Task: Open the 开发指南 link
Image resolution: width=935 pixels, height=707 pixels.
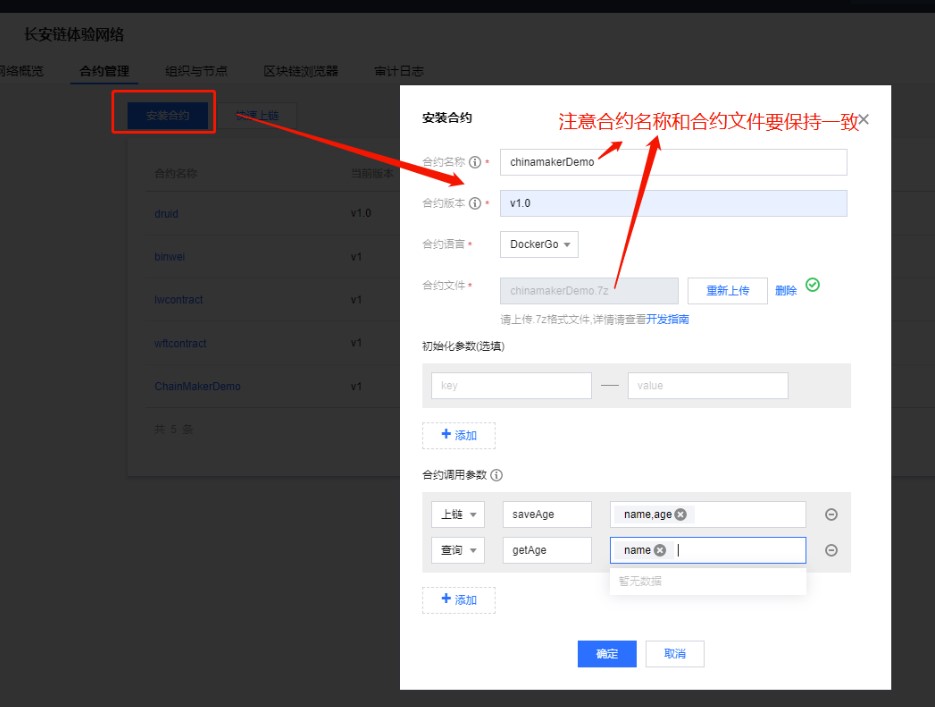Action: [667, 320]
